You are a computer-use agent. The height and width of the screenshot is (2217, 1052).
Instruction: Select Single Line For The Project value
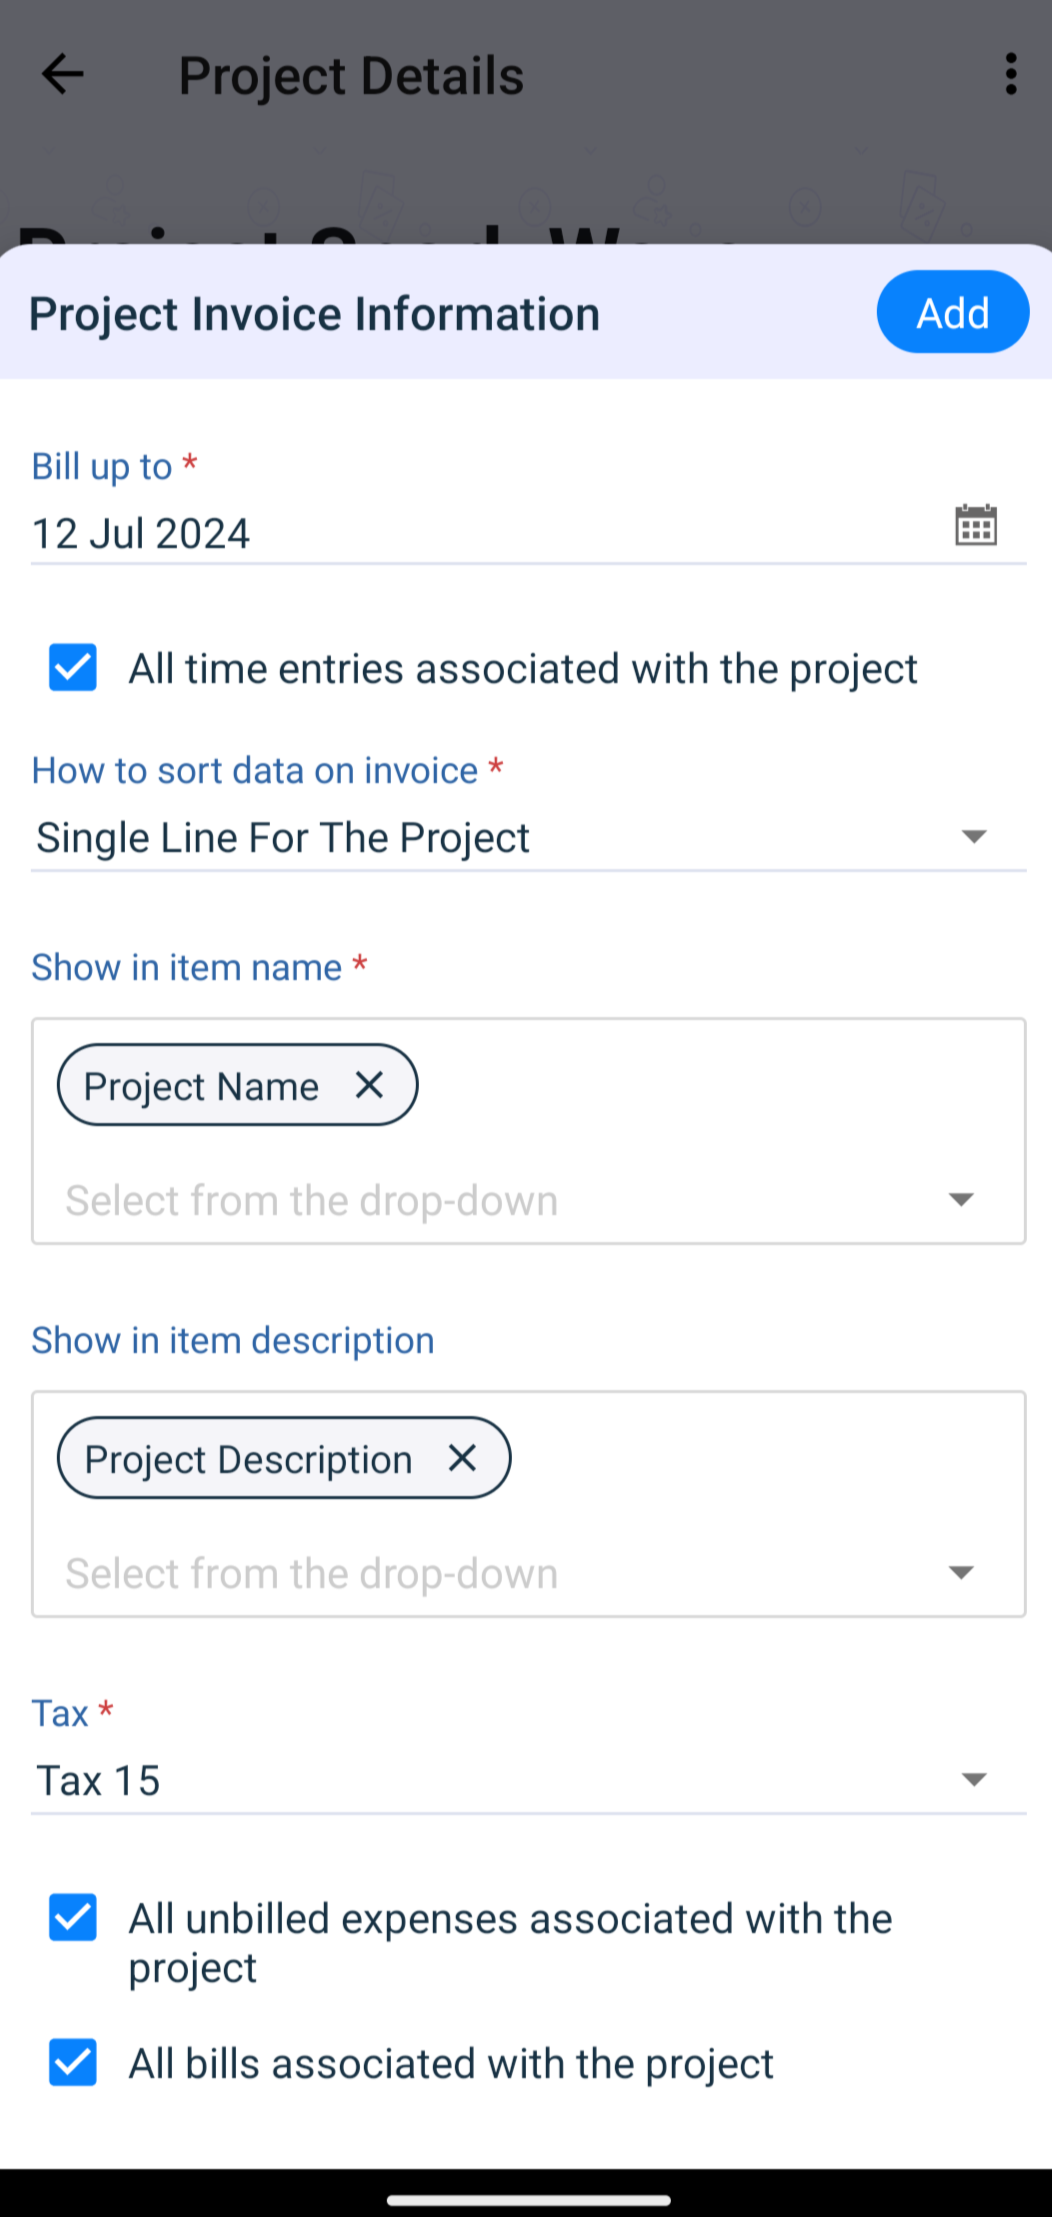pos(283,838)
